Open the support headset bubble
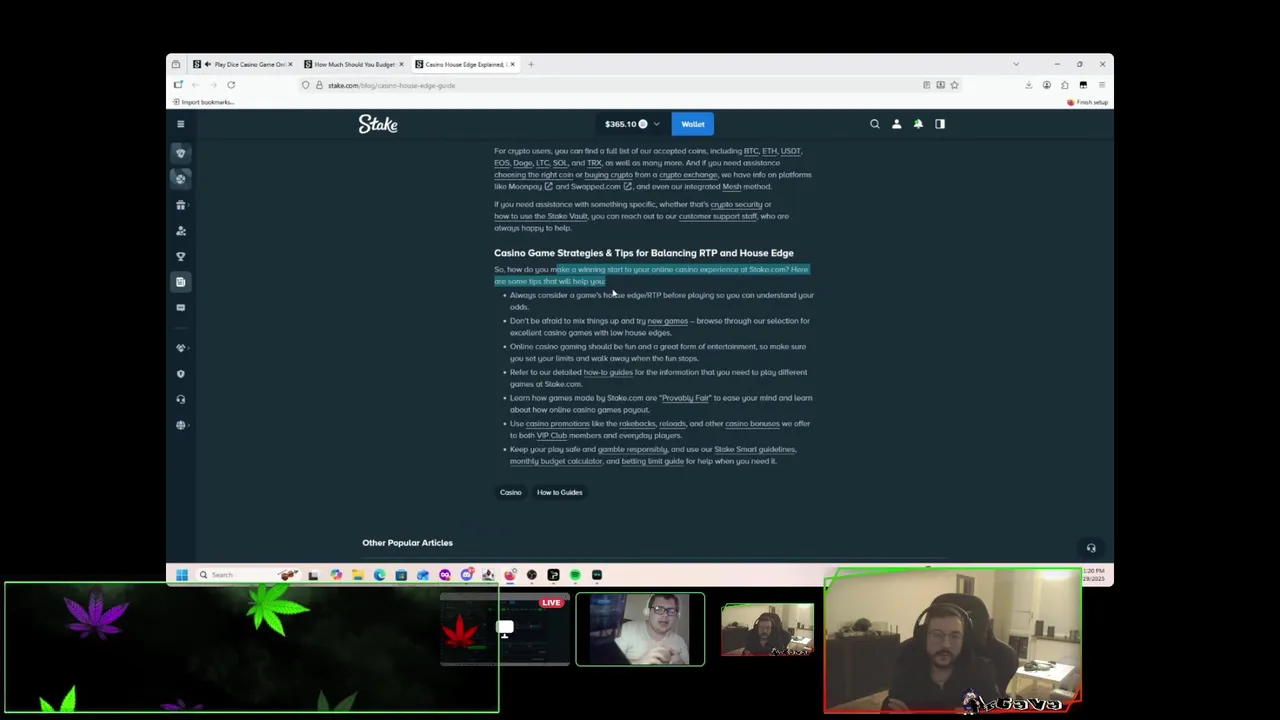 click(1091, 548)
